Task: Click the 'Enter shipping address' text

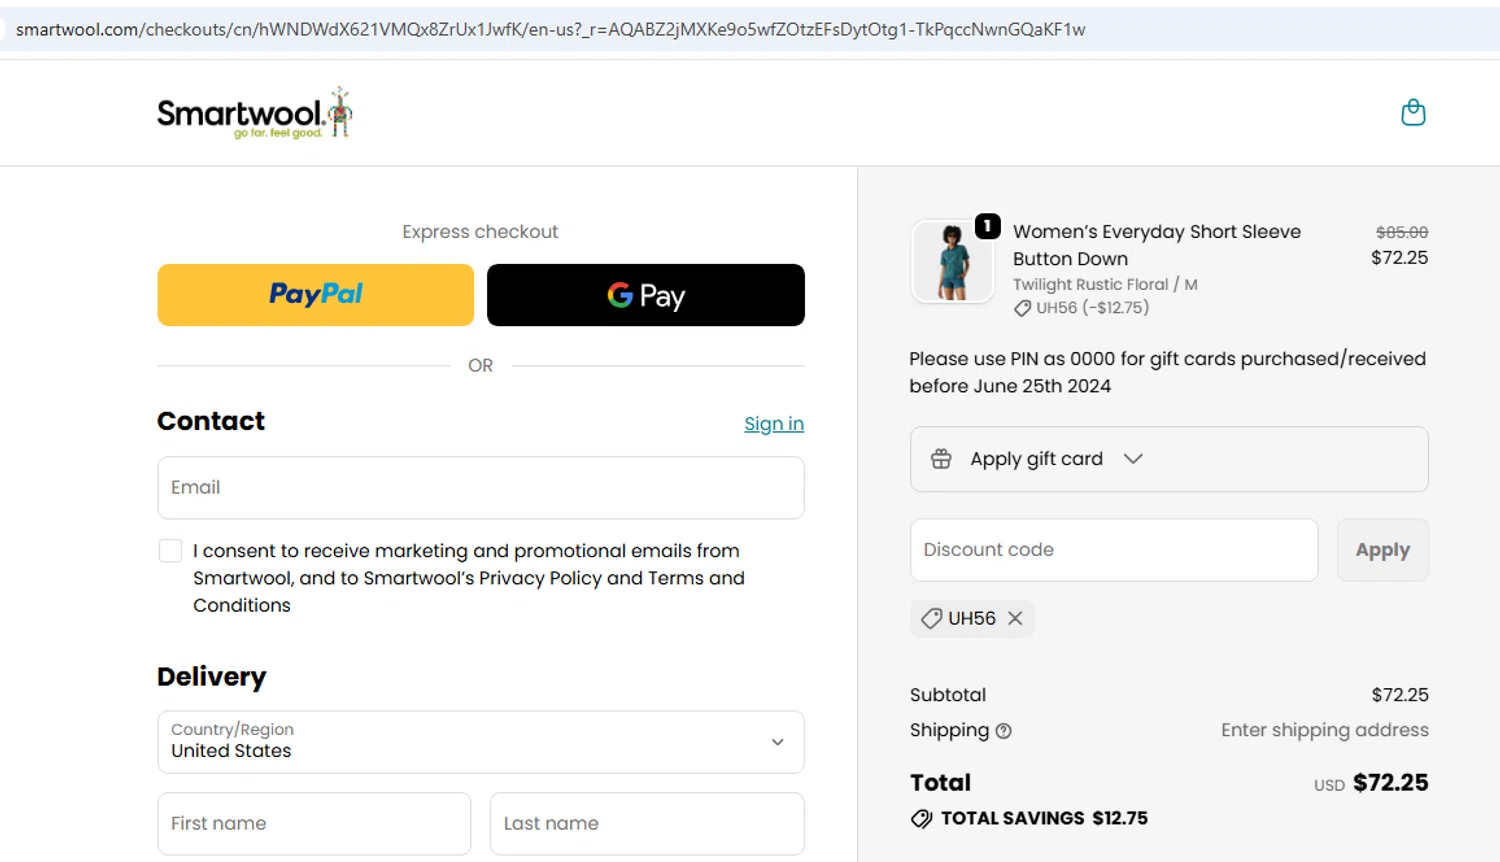Action: point(1325,730)
